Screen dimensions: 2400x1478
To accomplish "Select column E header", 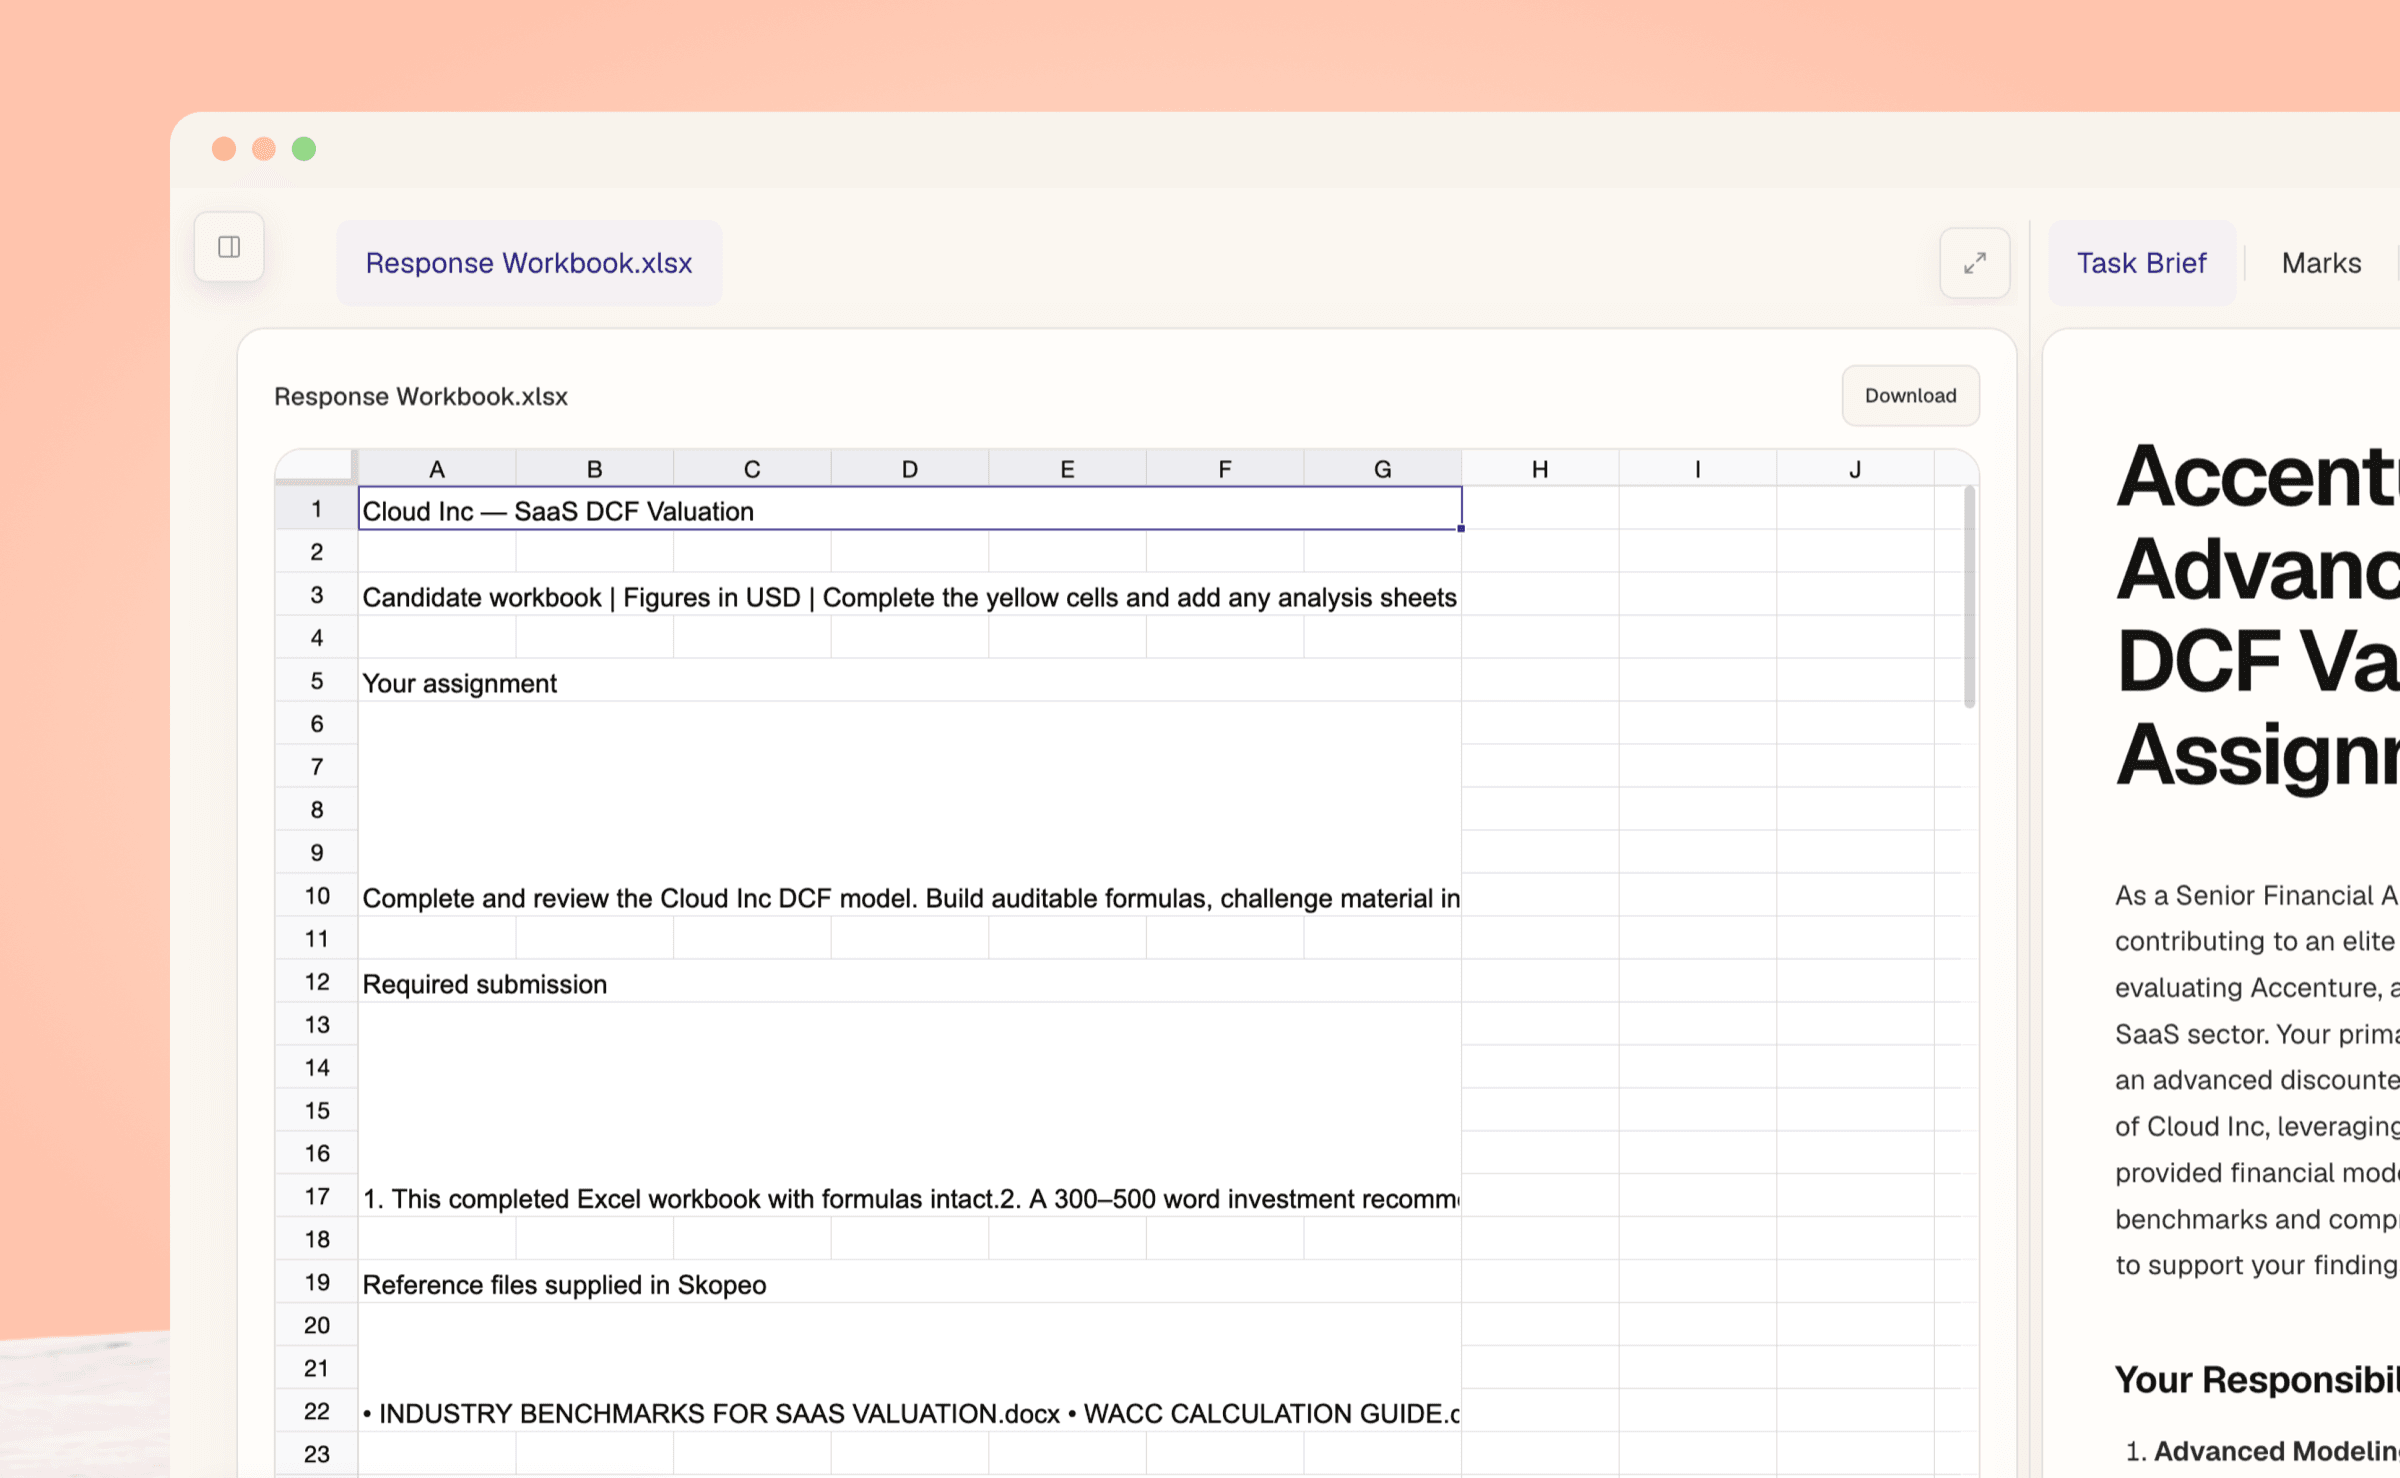I will [x=1067, y=469].
